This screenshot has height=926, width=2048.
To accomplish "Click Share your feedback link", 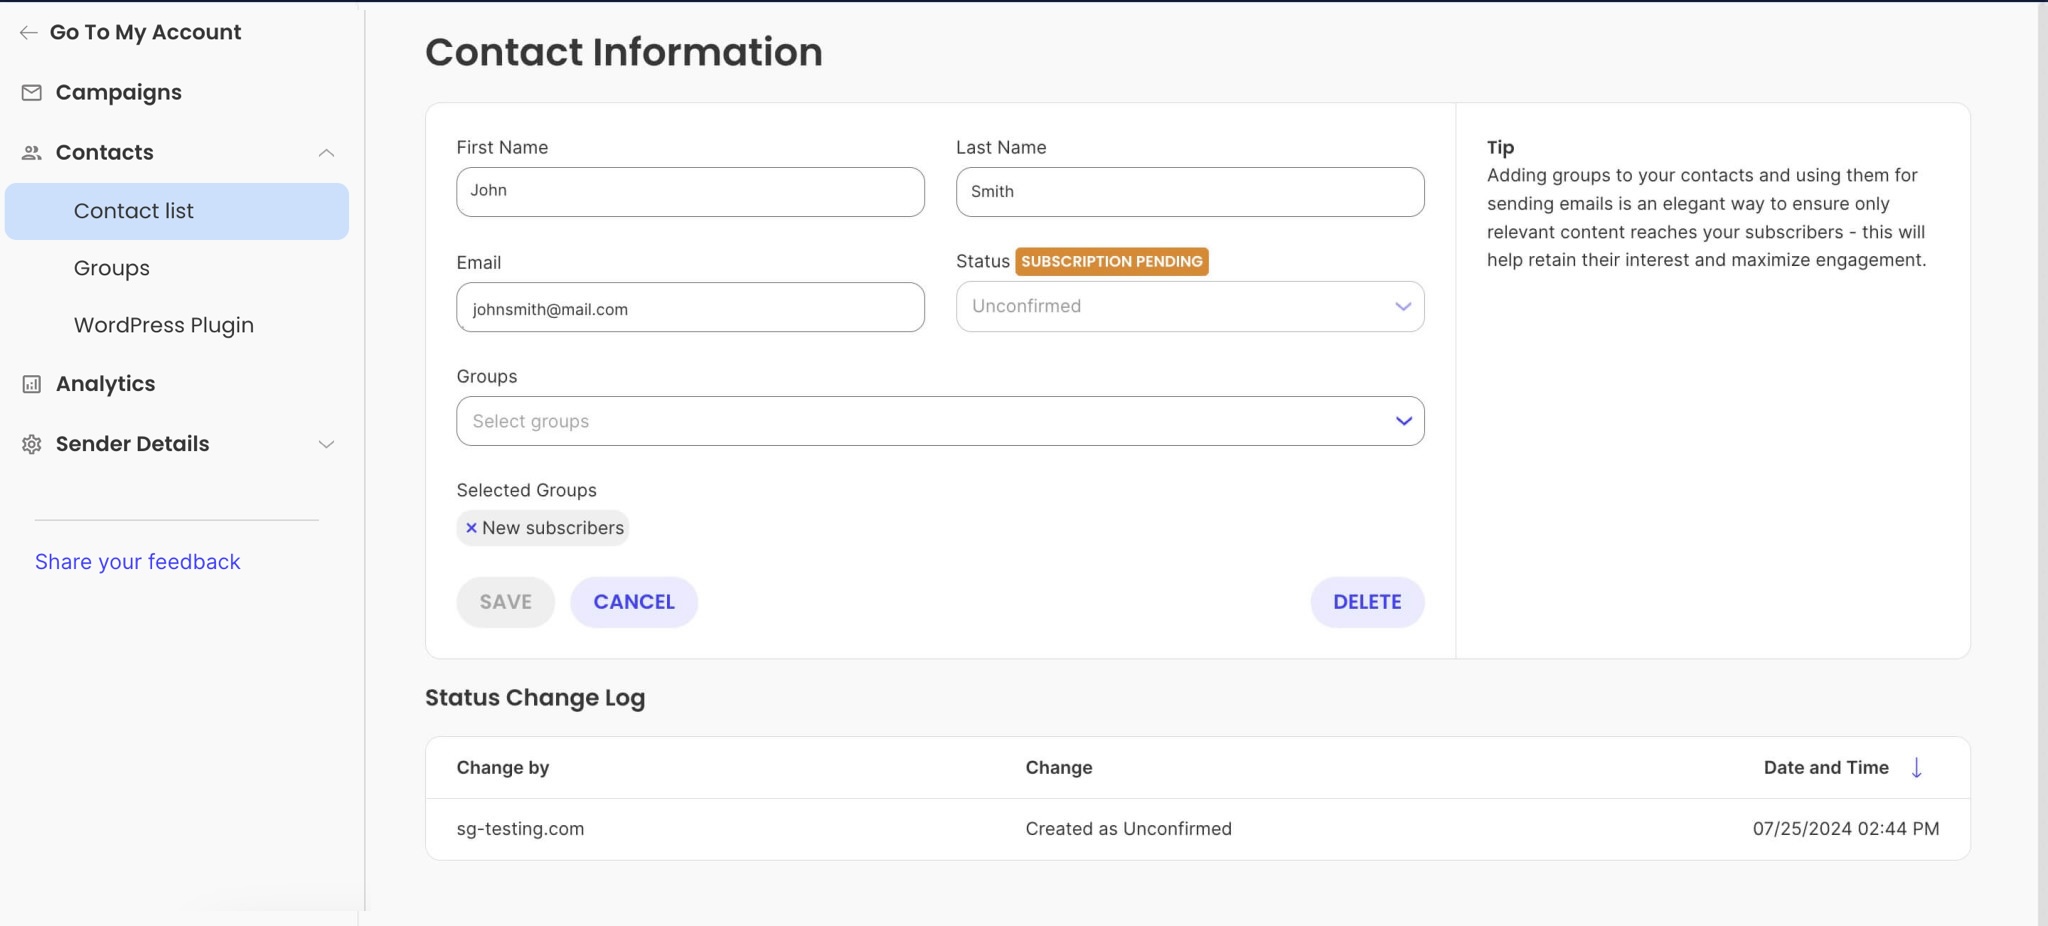I will 138,562.
